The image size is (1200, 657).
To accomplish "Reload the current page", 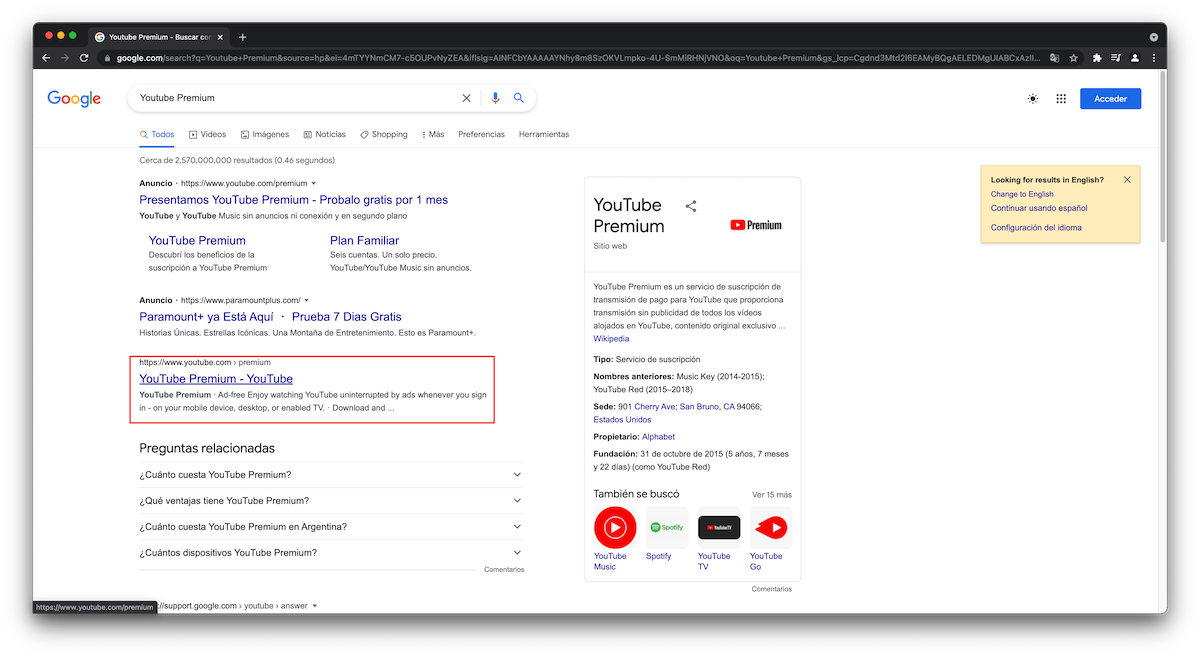I will pyautogui.click(x=84, y=58).
